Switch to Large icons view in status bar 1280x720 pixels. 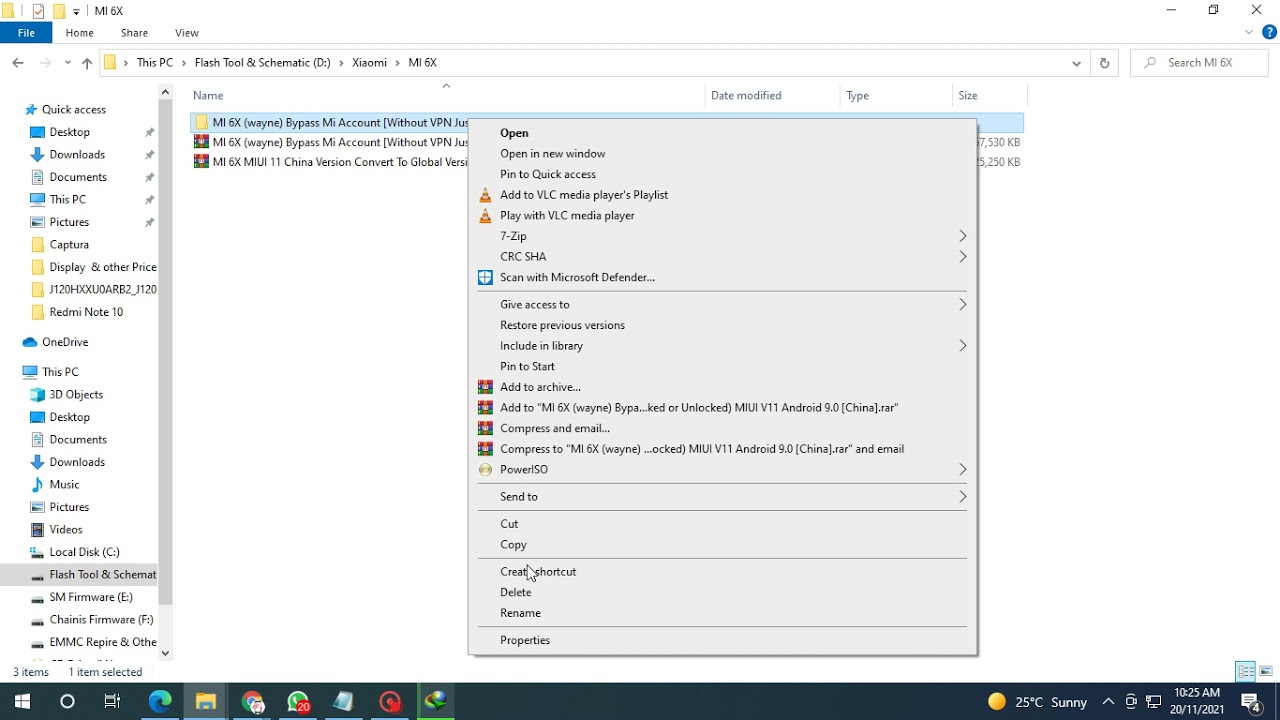[1266, 672]
